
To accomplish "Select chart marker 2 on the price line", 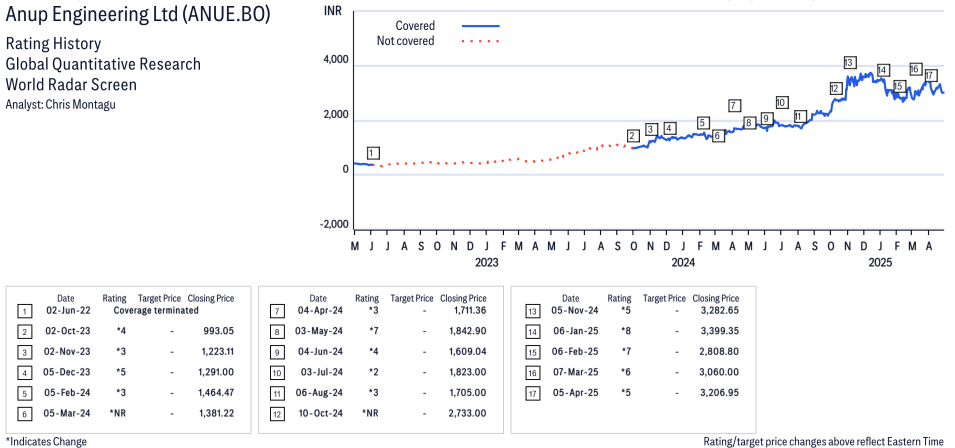I will coord(633,136).
